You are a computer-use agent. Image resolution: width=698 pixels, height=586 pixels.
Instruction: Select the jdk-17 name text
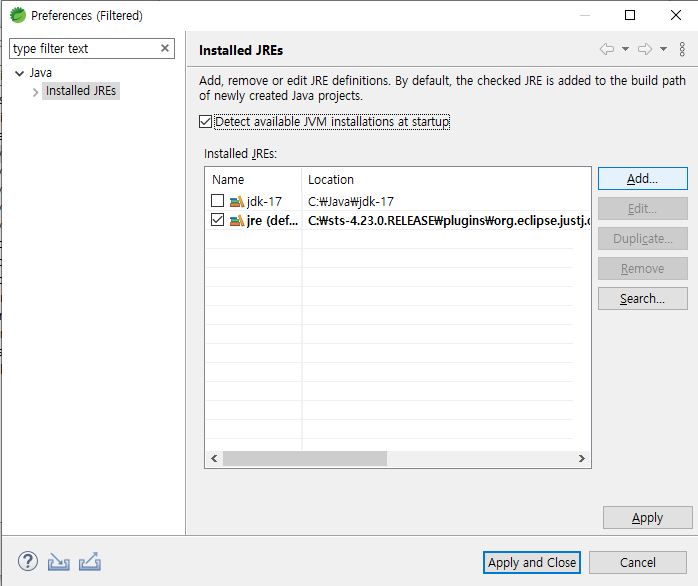264,202
